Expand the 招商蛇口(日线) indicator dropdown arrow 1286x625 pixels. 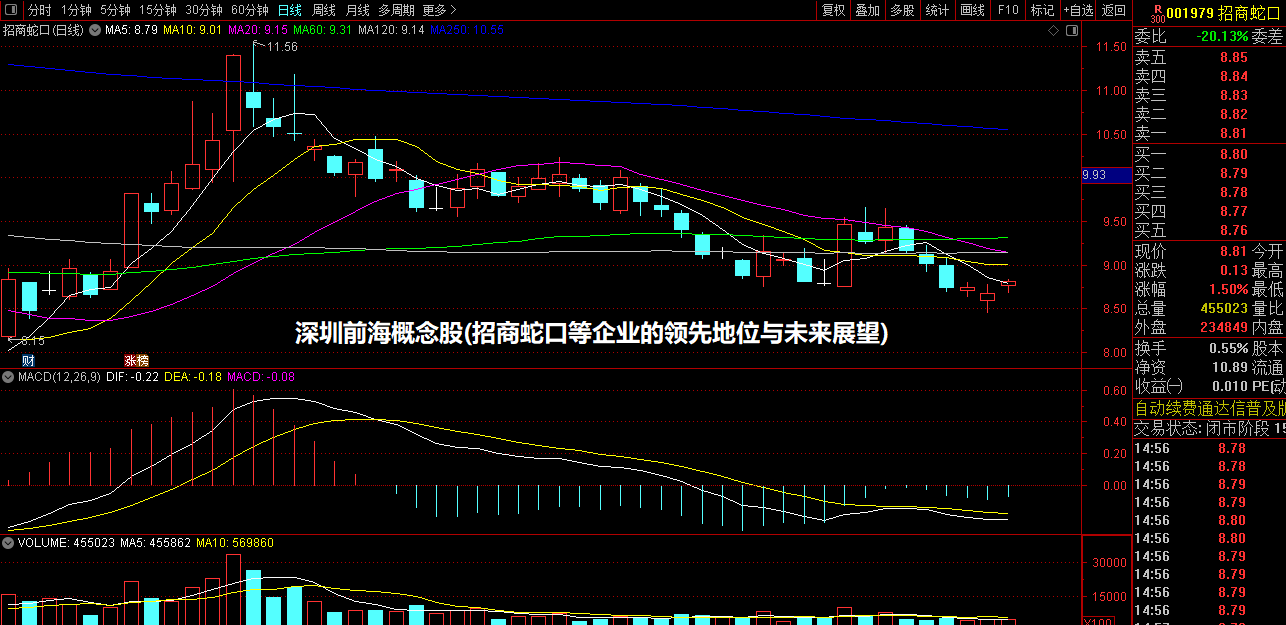[94, 30]
